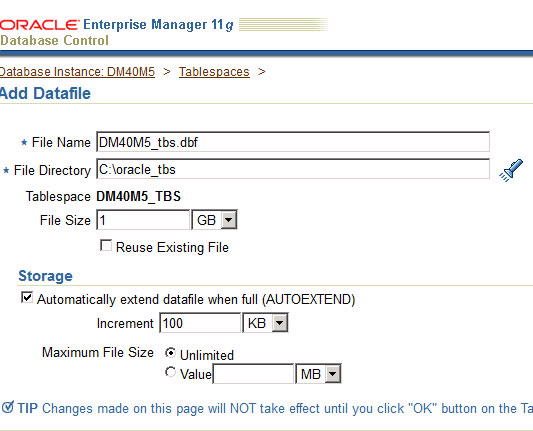
Task: Click the TIP checkmark icon
Action: 7,408
